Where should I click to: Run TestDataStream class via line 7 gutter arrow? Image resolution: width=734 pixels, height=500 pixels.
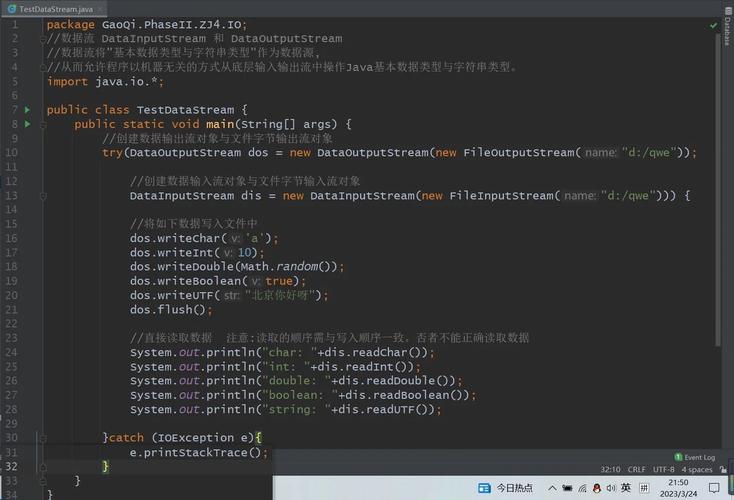[x=27, y=110]
